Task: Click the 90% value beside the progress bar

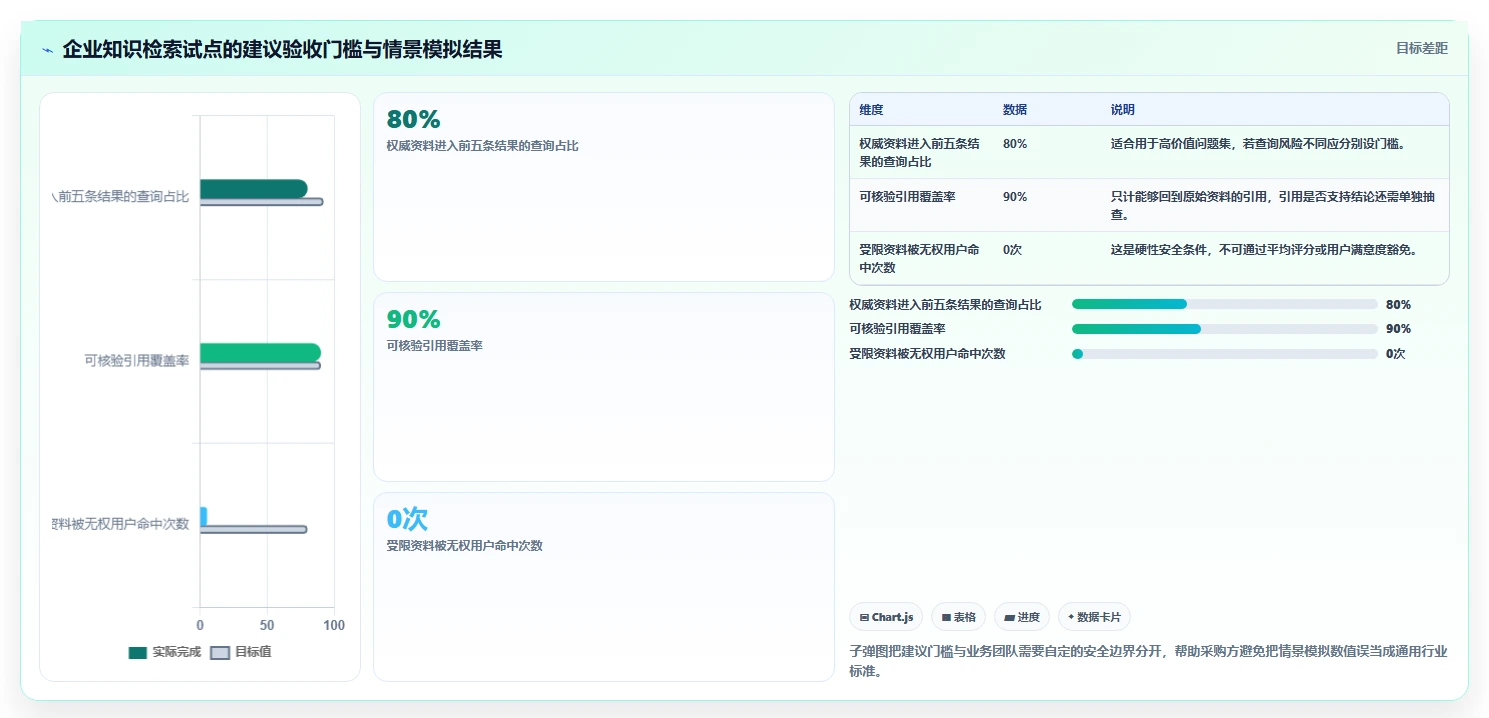Action: pyautogui.click(x=1398, y=329)
